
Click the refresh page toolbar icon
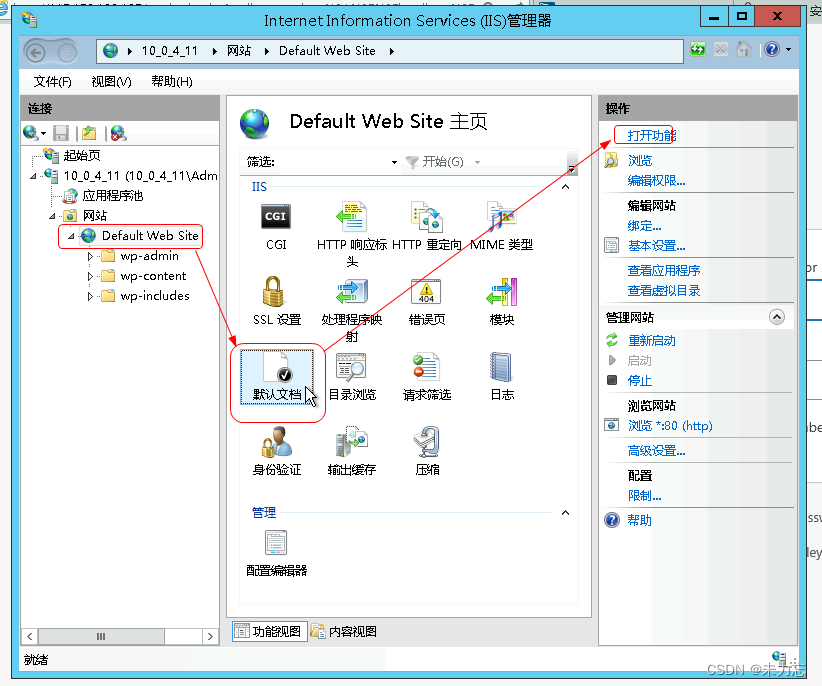(x=698, y=50)
